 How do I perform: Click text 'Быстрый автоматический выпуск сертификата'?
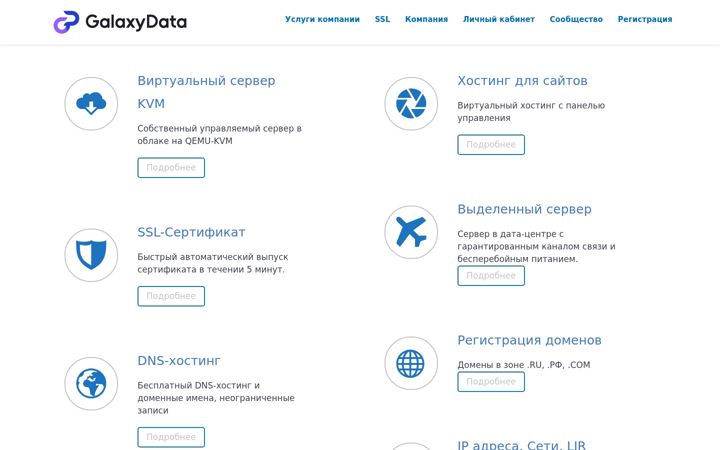point(213,263)
